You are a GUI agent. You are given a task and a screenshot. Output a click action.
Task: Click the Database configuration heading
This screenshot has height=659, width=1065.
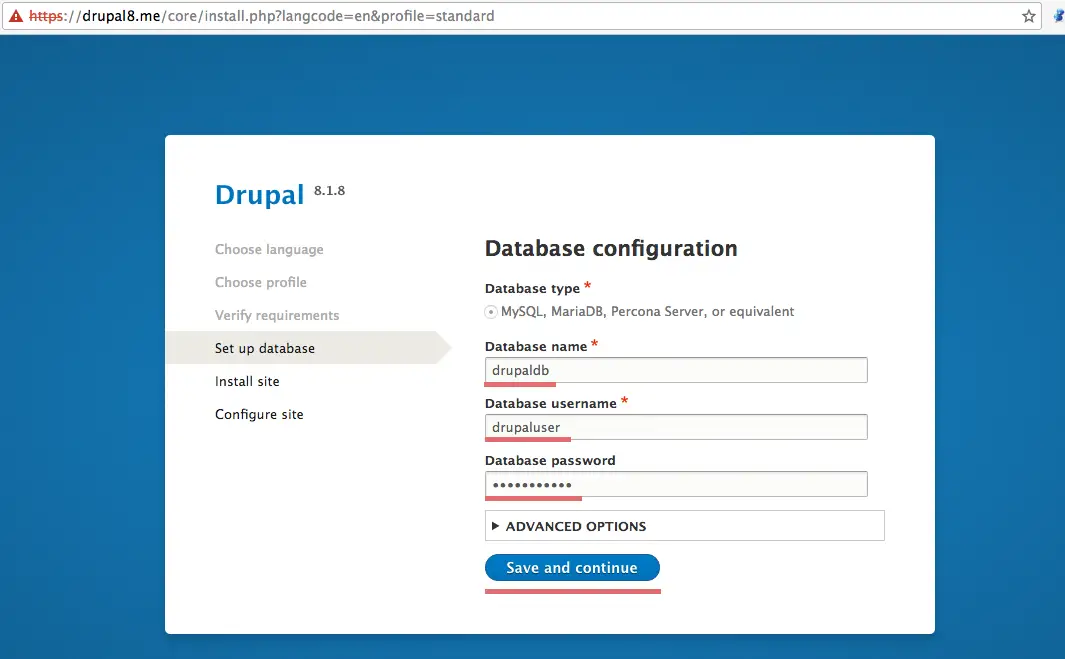pyautogui.click(x=611, y=249)
